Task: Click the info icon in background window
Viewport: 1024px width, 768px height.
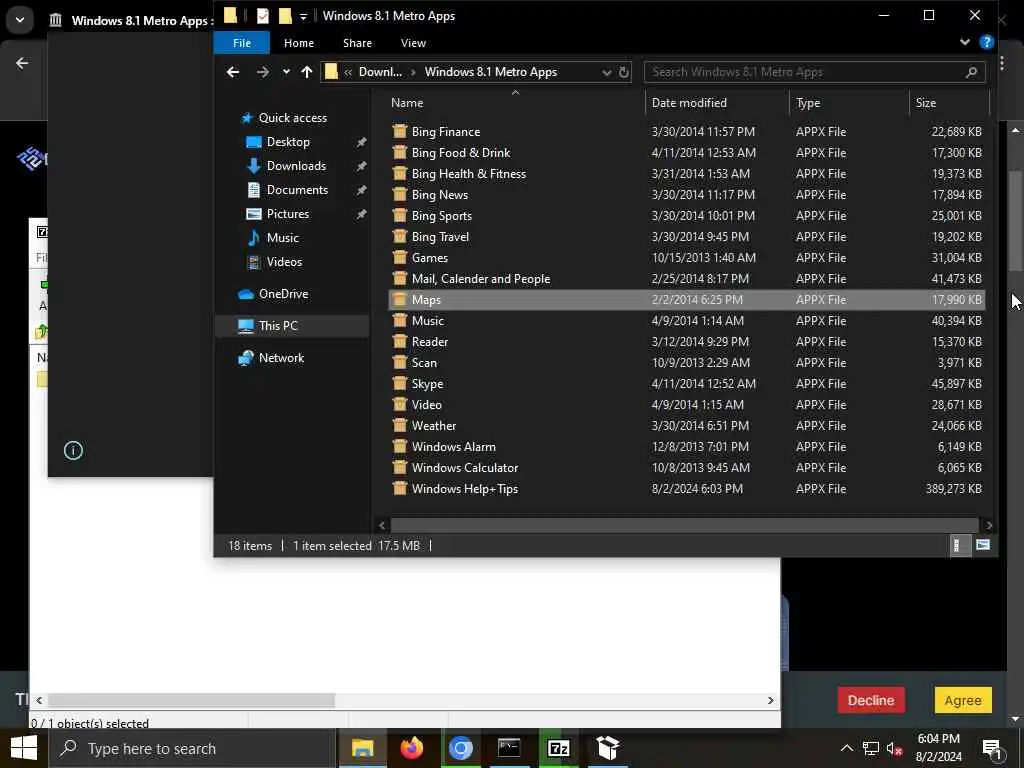Action: [73, 450]
